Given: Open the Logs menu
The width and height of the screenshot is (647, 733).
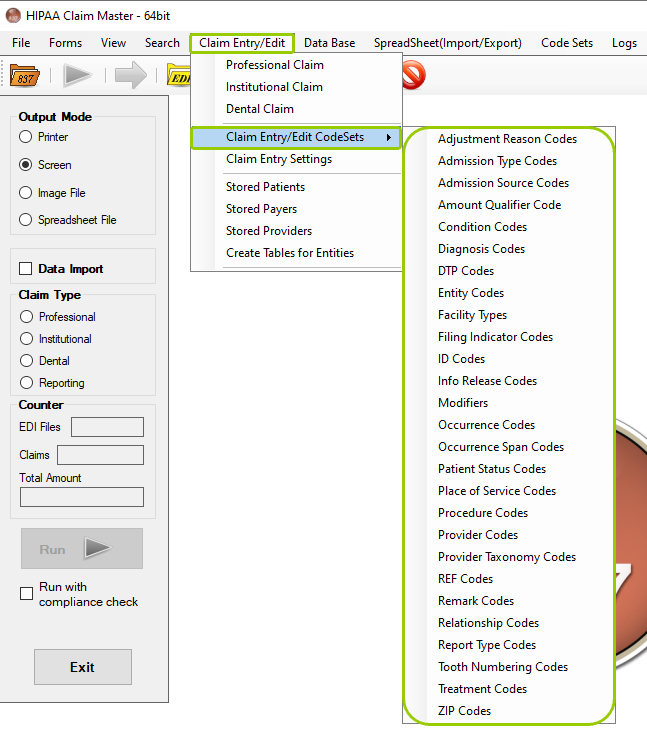Looking at the screenshot, I should (x=625, y=43).
